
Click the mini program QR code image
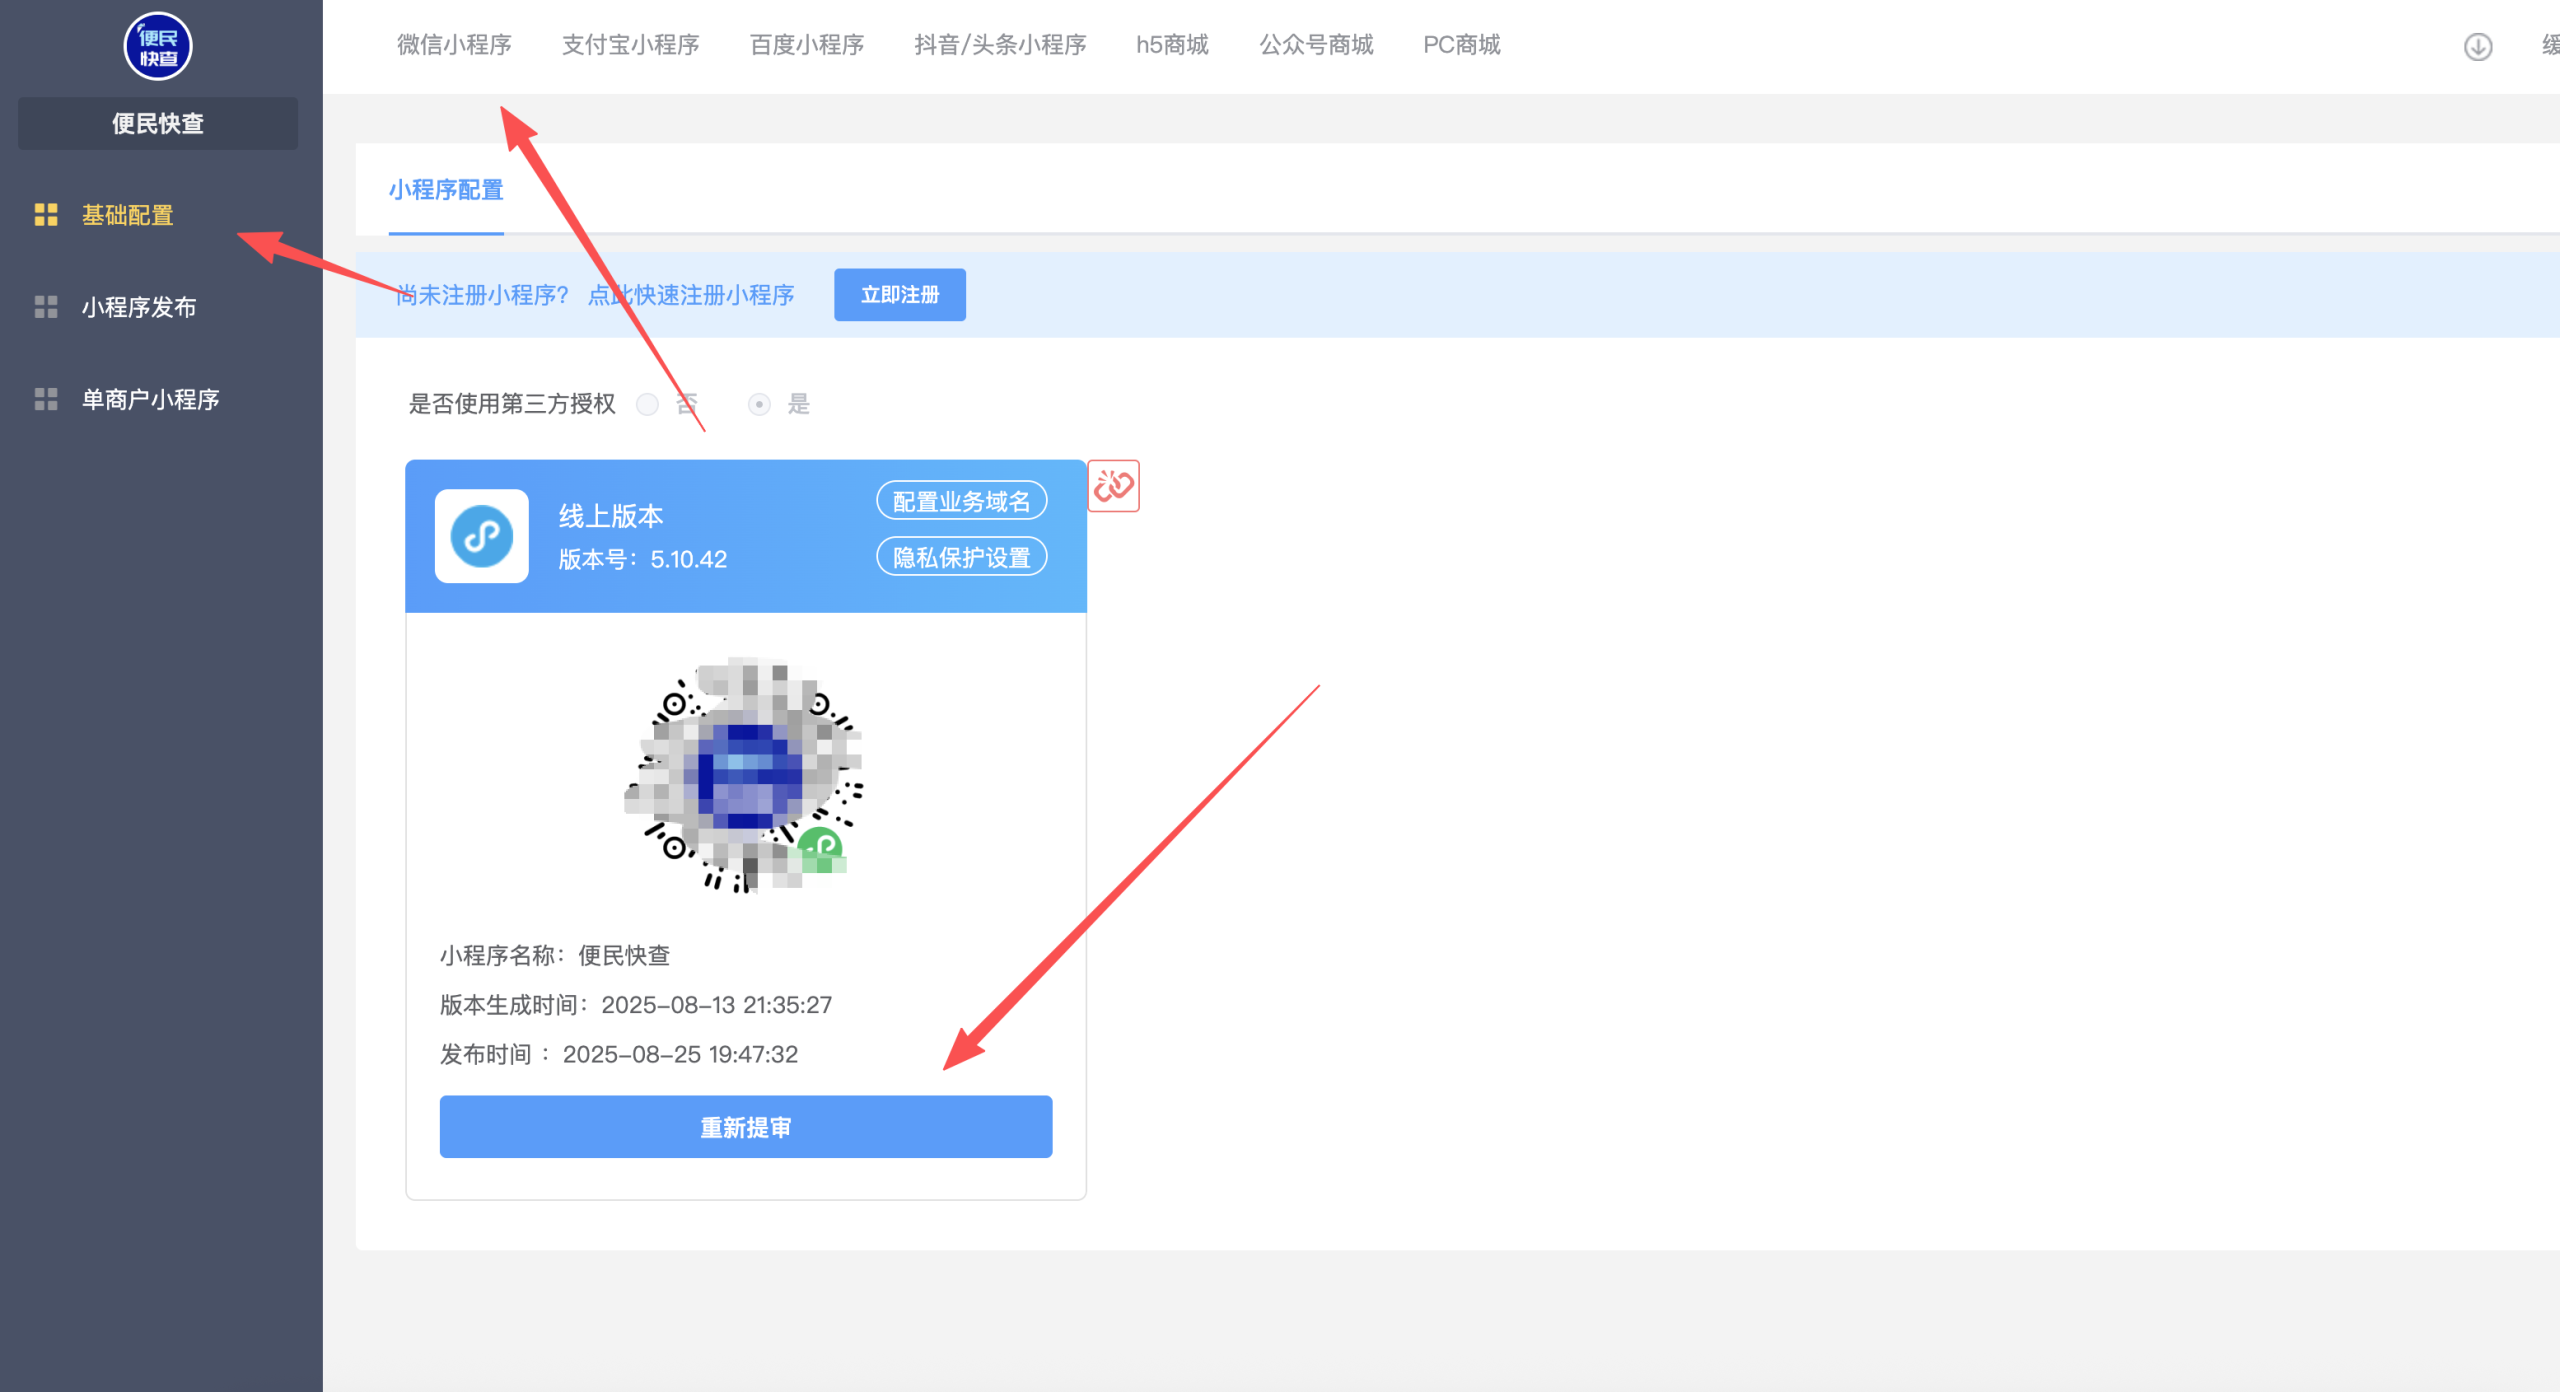coord(744,775)
